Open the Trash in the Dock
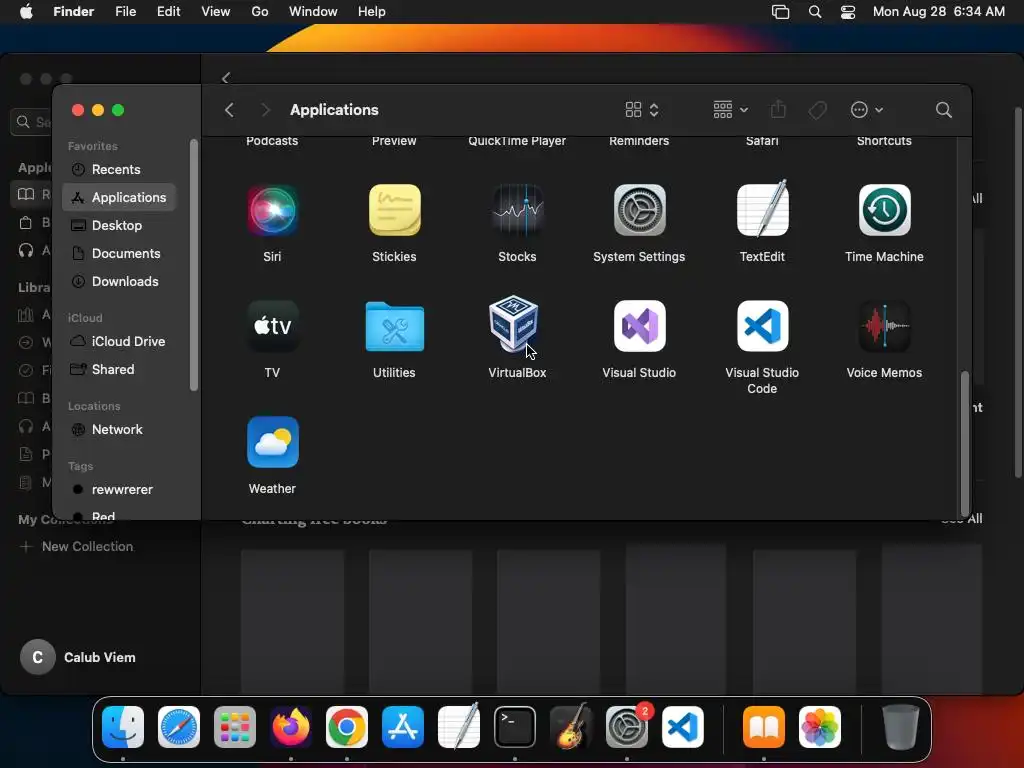Image resolution: width=1024 pixels, height=768 pixels. tap(901, 727)
